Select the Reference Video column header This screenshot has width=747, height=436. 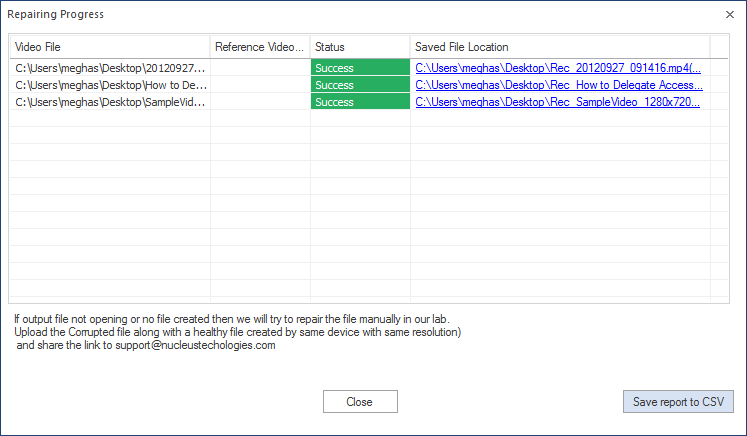tap(260, 47)
